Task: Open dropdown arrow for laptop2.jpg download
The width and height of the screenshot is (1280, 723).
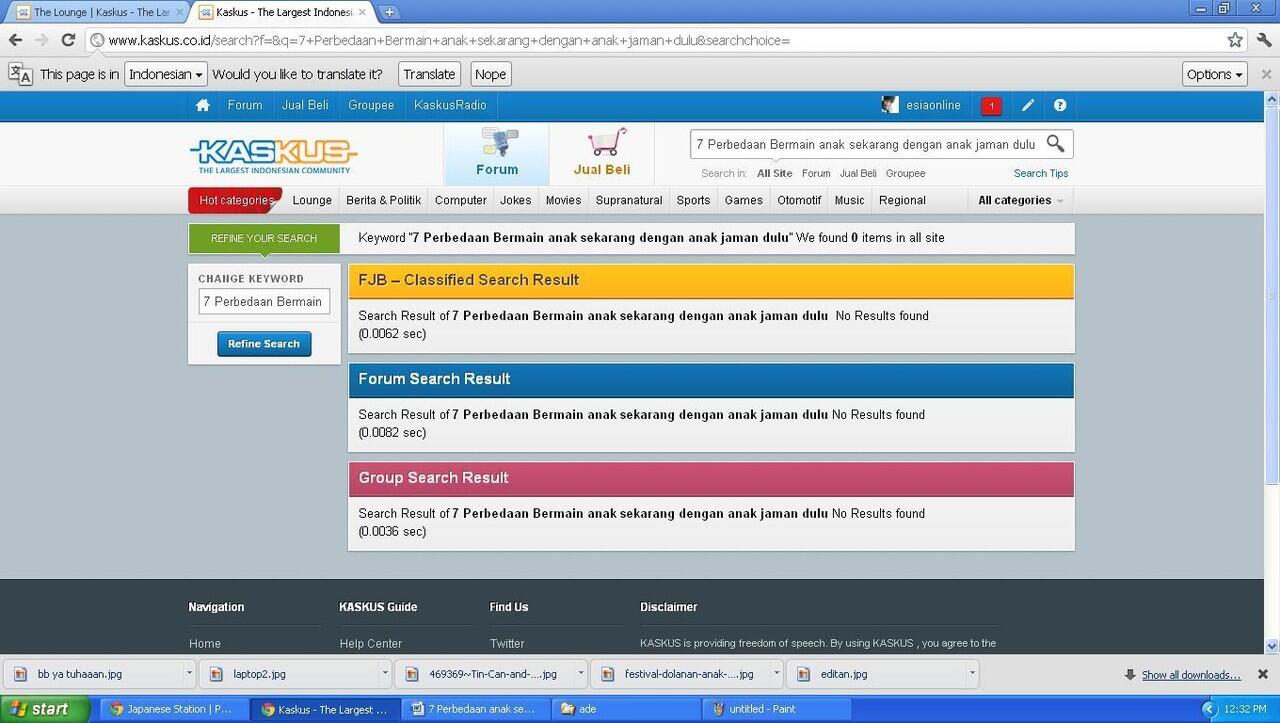Action: click(x=384, y=674)
